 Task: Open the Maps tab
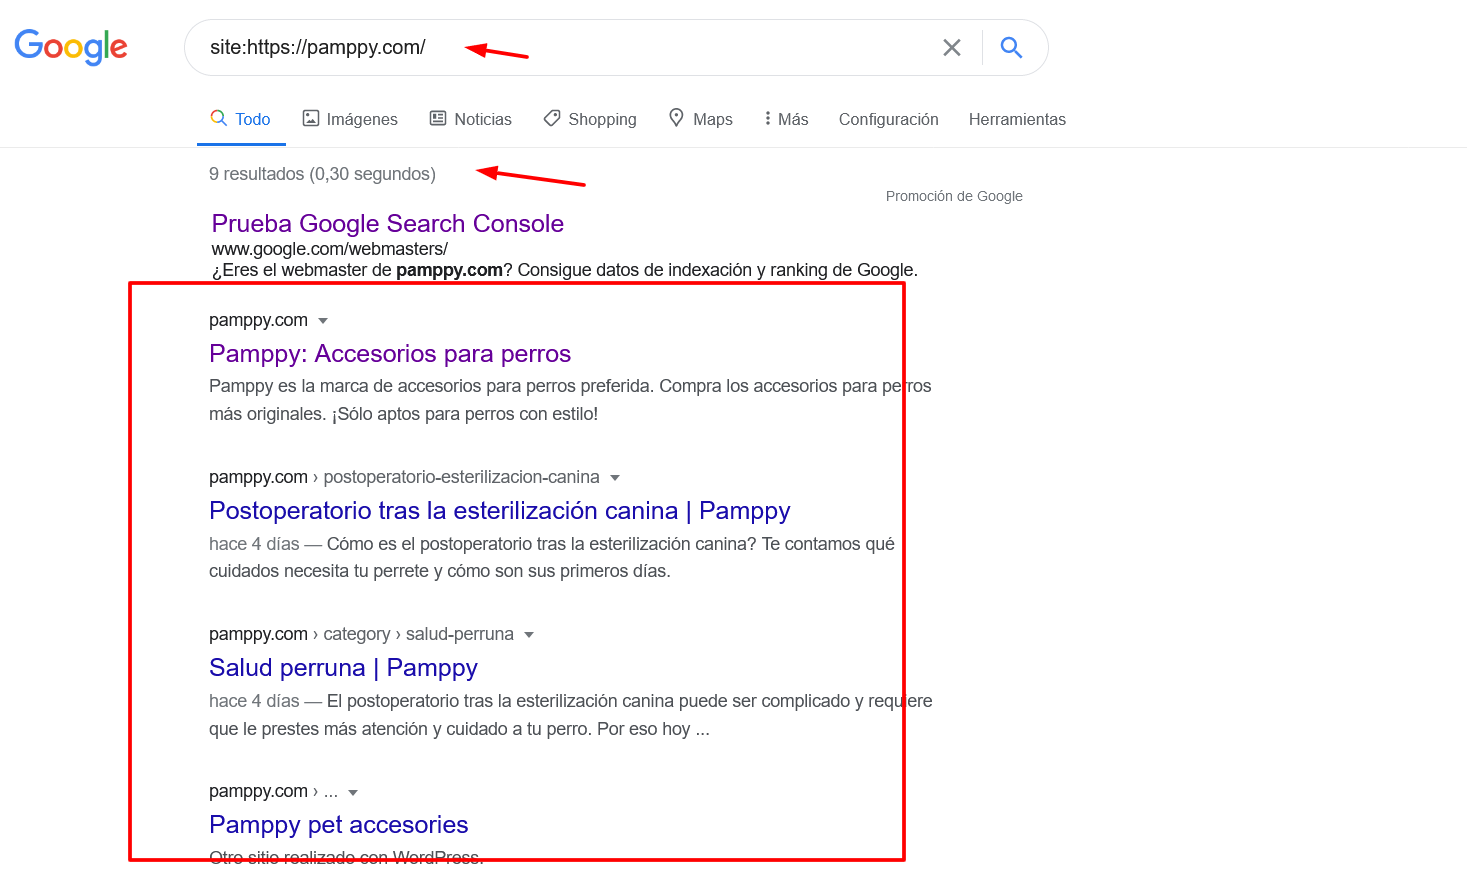pos(700,119)
